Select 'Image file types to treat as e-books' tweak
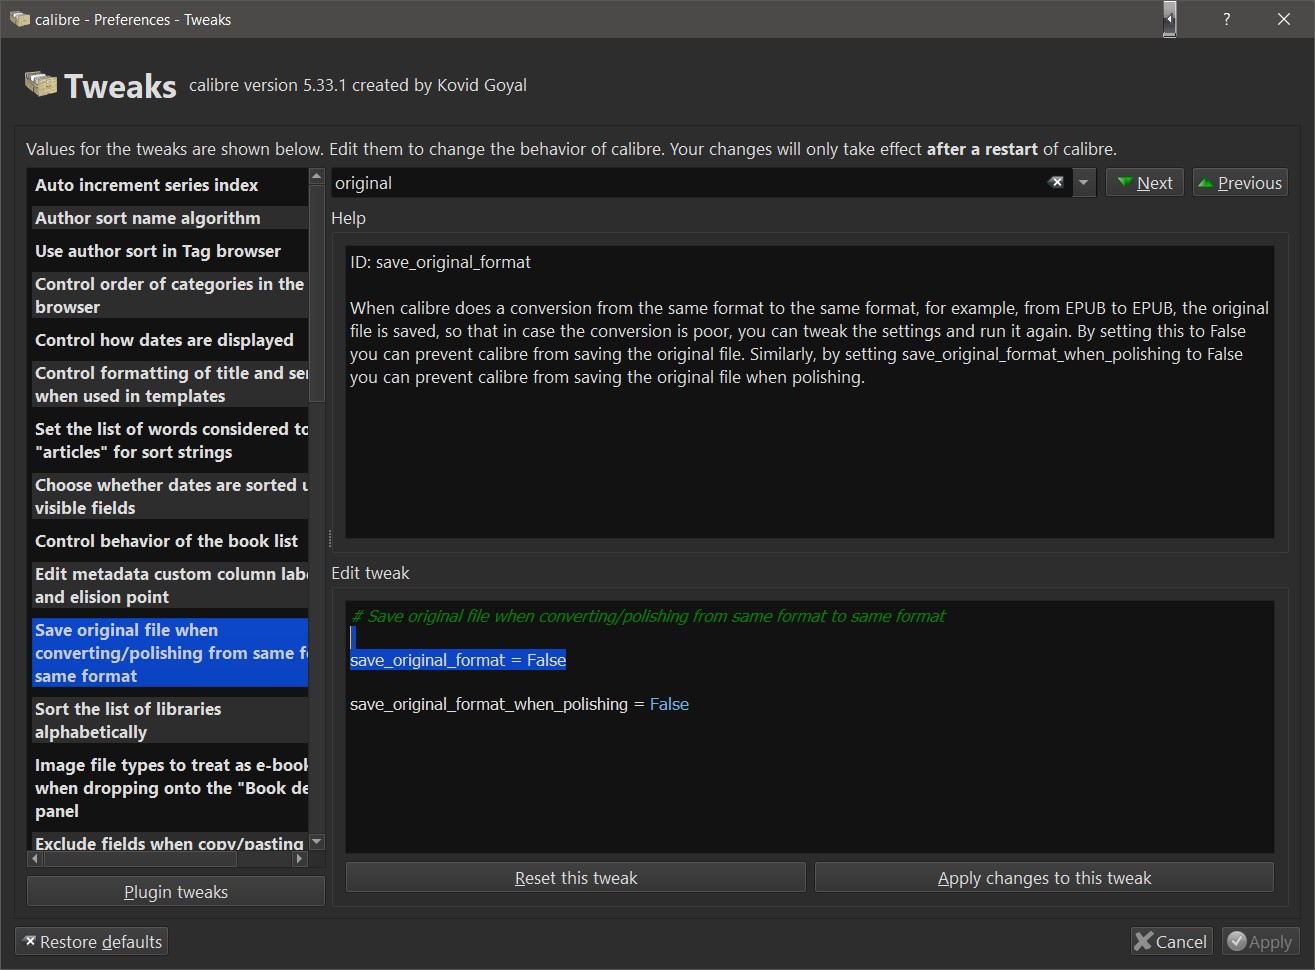1315x970 pixels. coord(170,788)
